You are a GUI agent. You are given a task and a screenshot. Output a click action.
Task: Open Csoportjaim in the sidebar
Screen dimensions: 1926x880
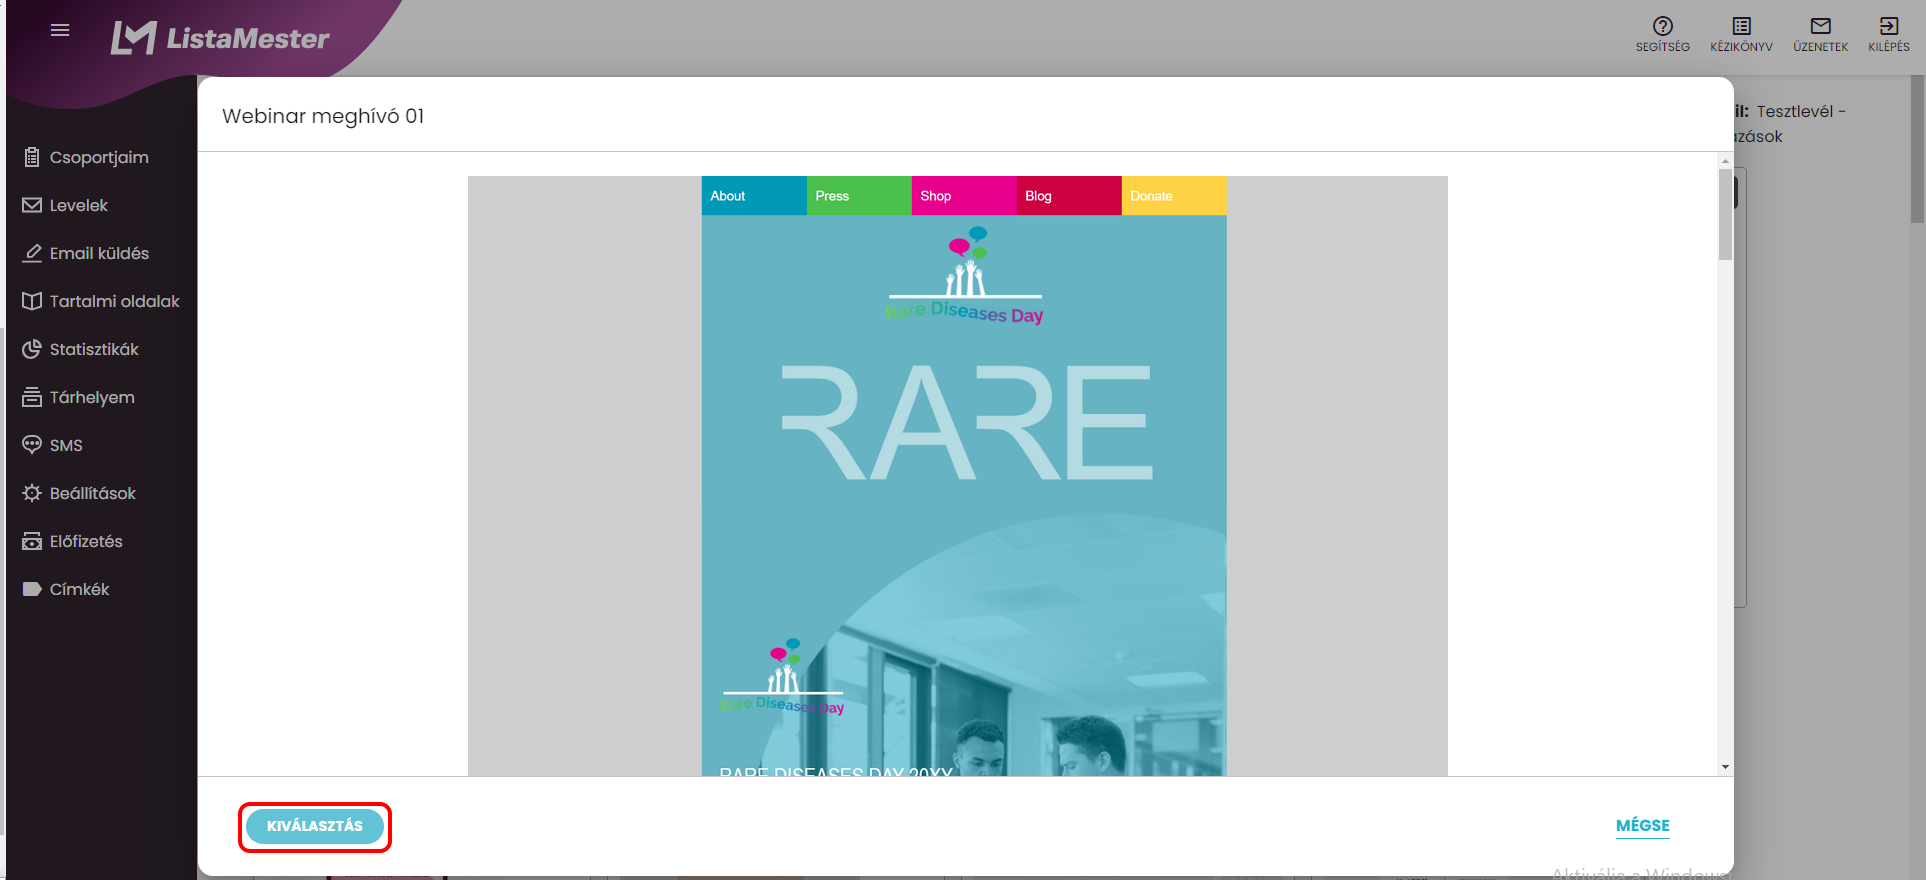pyautogui.click(x=99, y=157)
